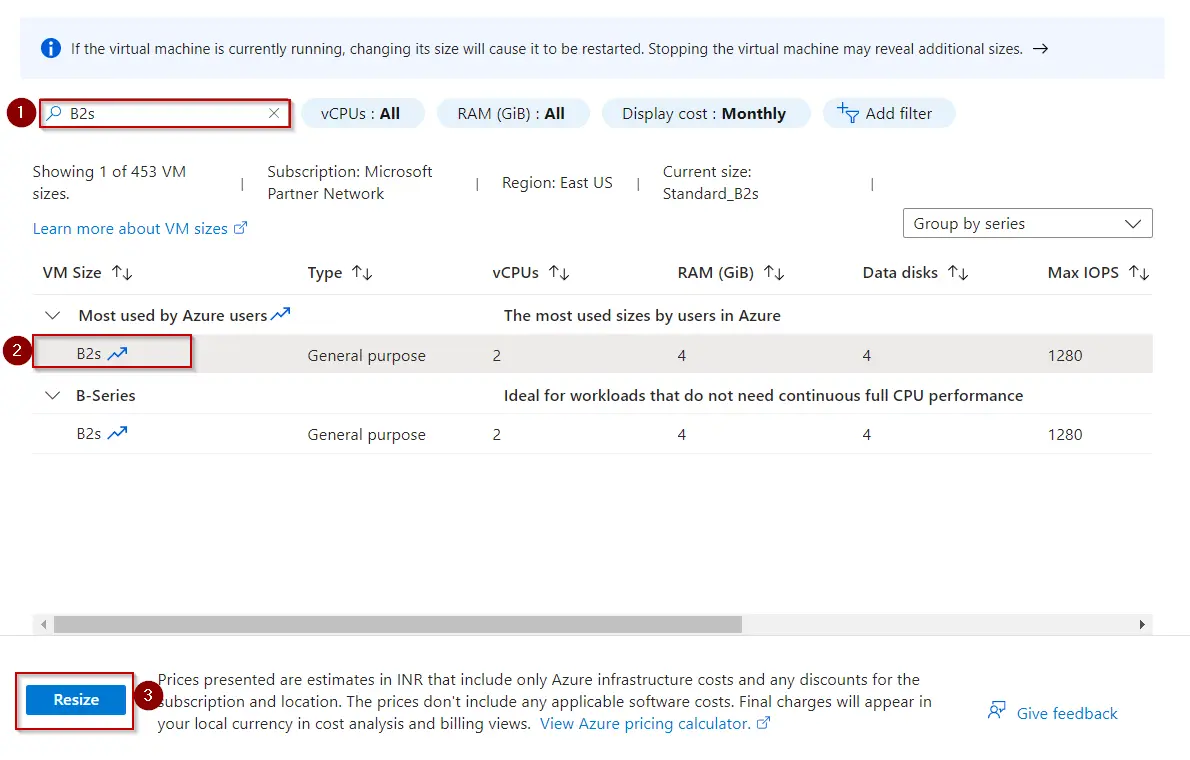Image resolution: width=1190 pixels, height=760 pixels.
Task: Clear the B2s search text with X icon
Action: [274, 114]
